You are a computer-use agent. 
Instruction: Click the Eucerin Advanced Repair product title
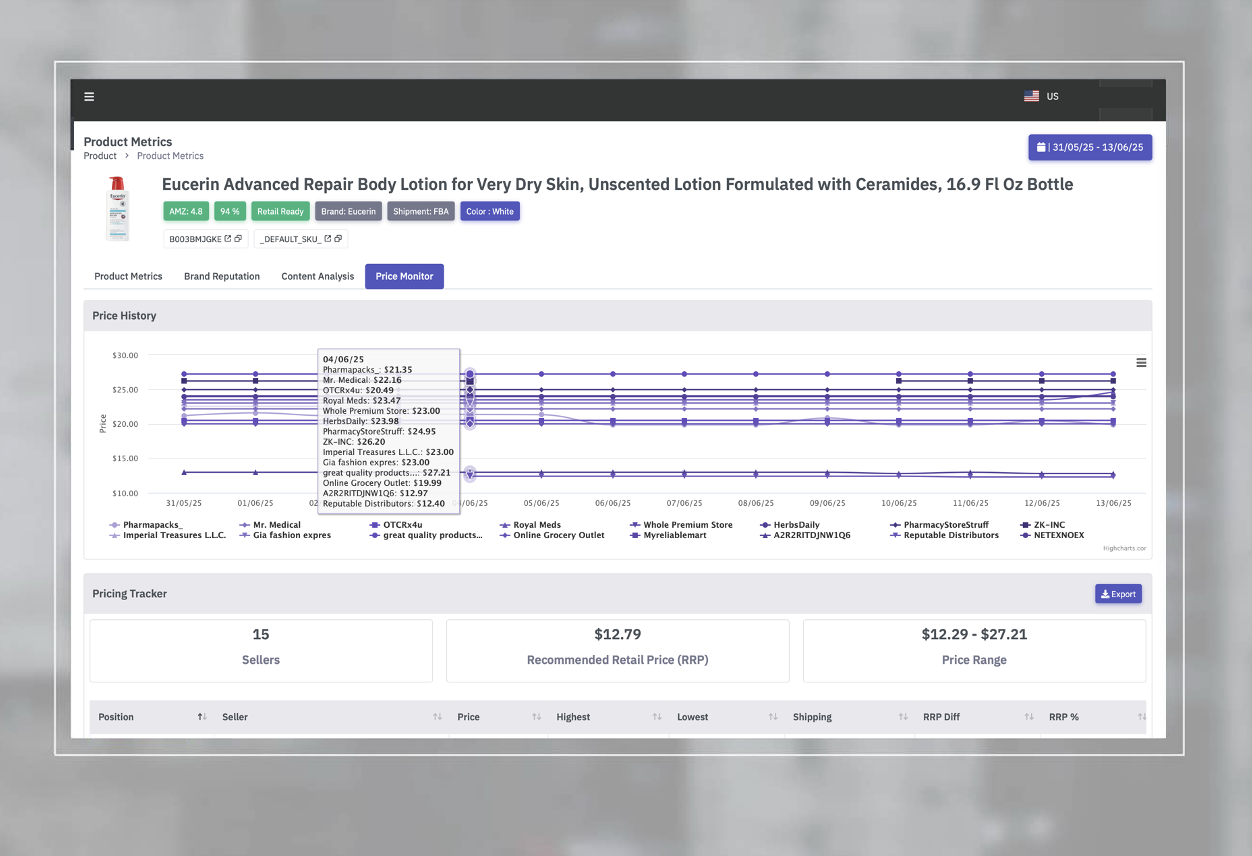[x=618, y=185]
